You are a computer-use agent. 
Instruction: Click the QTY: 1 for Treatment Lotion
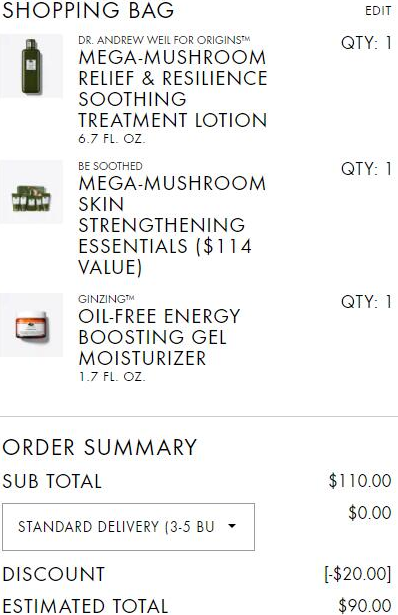pyautogui.click(x=366, y=43)
